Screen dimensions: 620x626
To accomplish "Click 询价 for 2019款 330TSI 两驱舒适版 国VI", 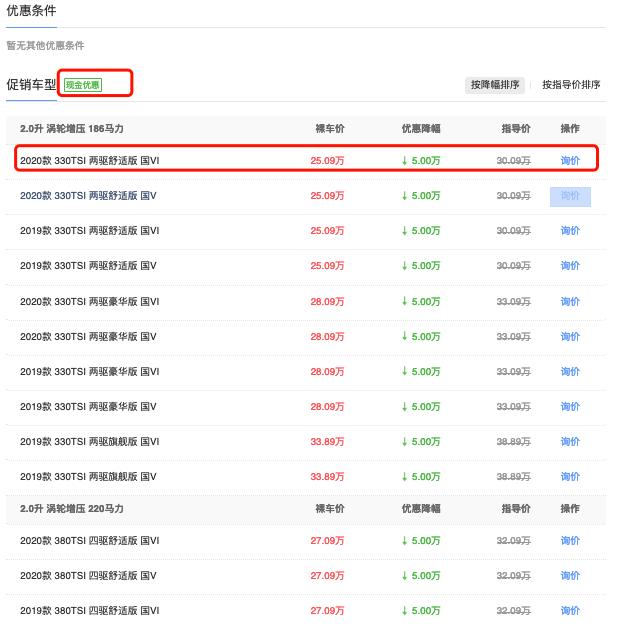I will pyautogui.click(x=570, y=230).
